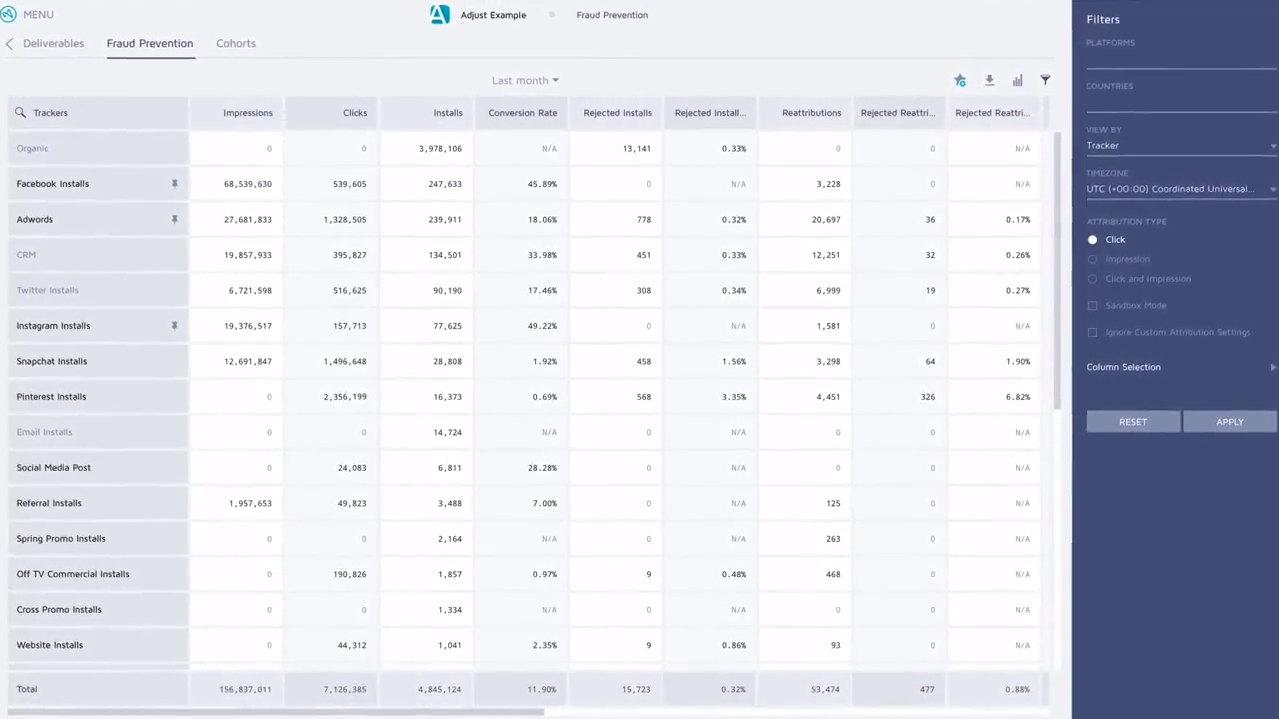
Task: Open the Last month date range dropdown
Action: tap(525, 80)
